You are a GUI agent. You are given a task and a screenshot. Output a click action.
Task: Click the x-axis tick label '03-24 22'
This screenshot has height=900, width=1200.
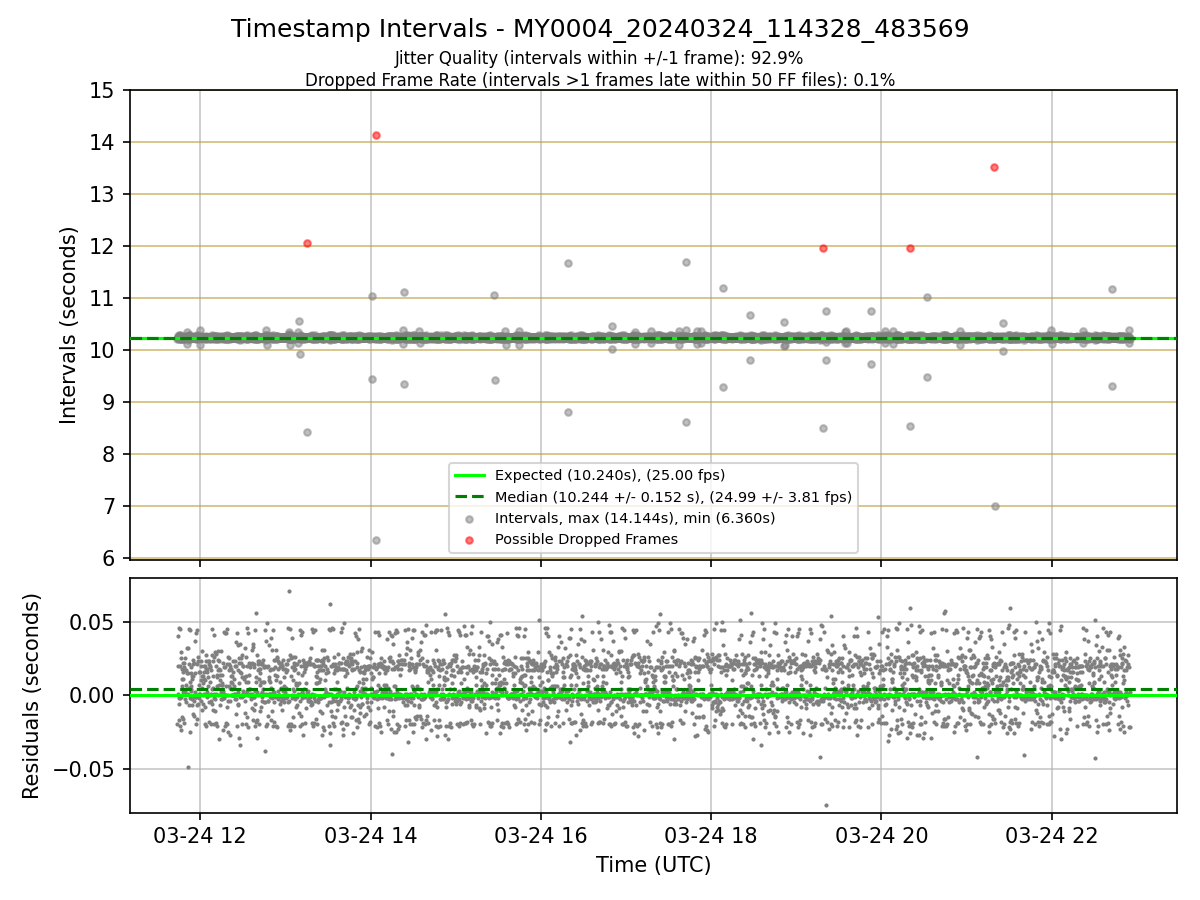[x=1051, y=835]
